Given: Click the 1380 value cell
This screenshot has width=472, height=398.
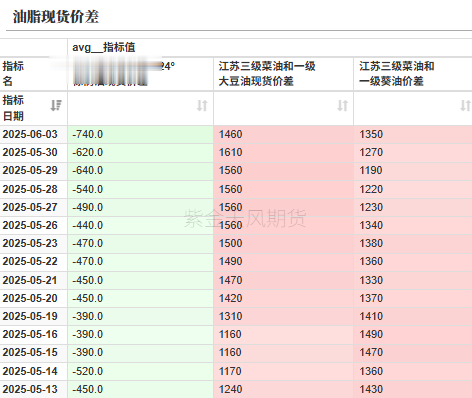Looking at the screenshot, I should click(413, 243).
